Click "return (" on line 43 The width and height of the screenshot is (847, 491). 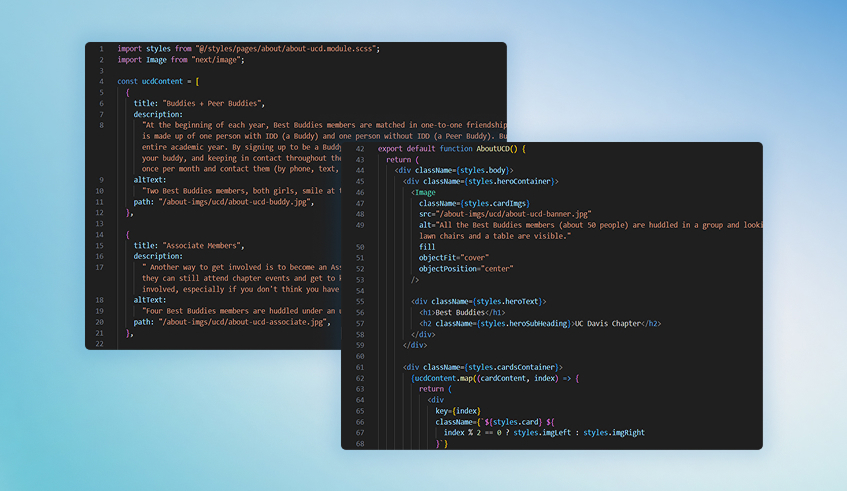(x=402, y=160)
